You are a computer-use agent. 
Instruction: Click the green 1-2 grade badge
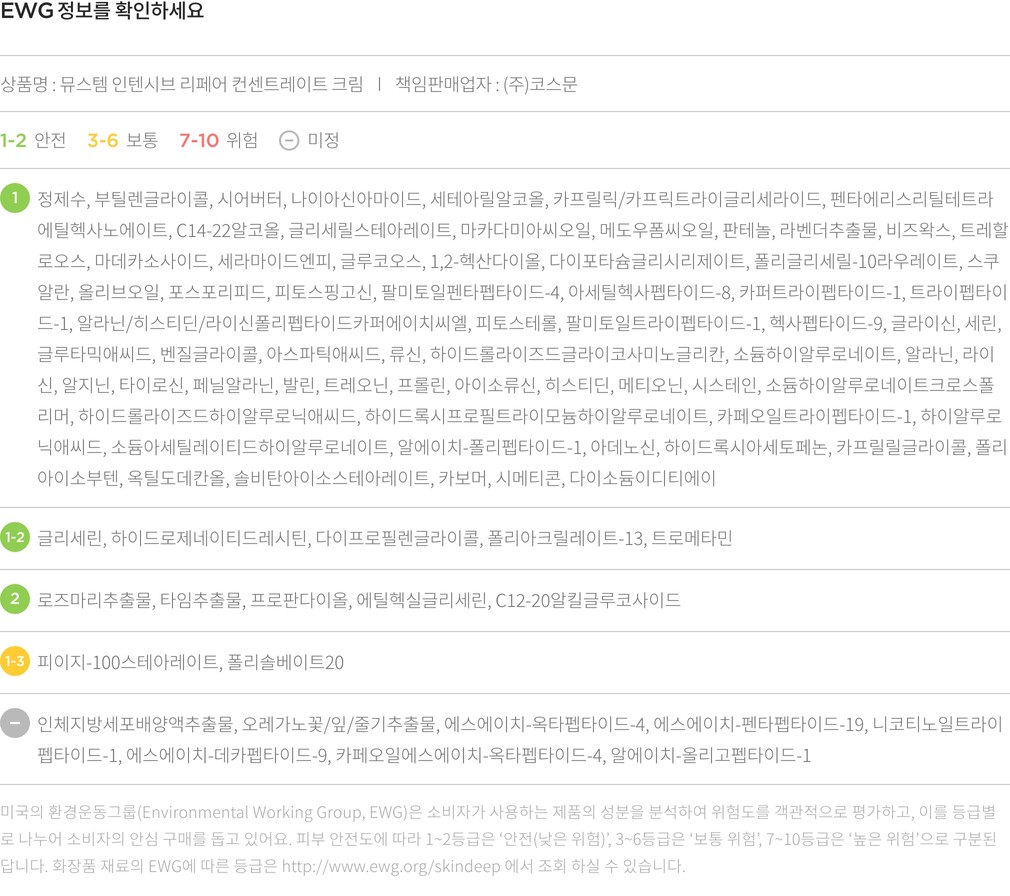[15, 538]
